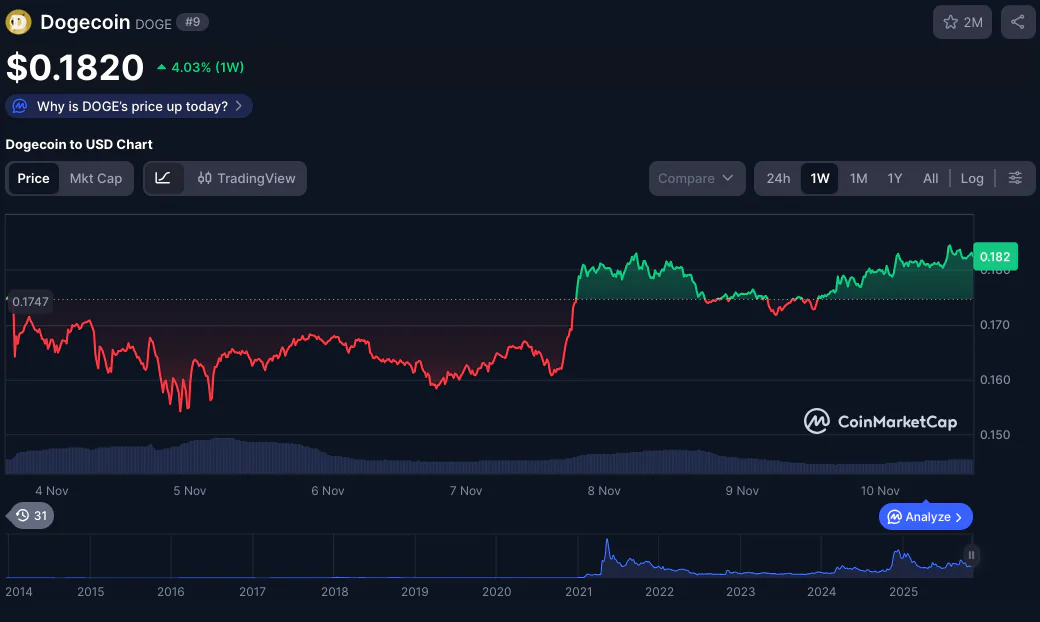Open the TradingView candlestick chart
The width and height of the screenshot is (1040, 622).
[x=247, y=178]
